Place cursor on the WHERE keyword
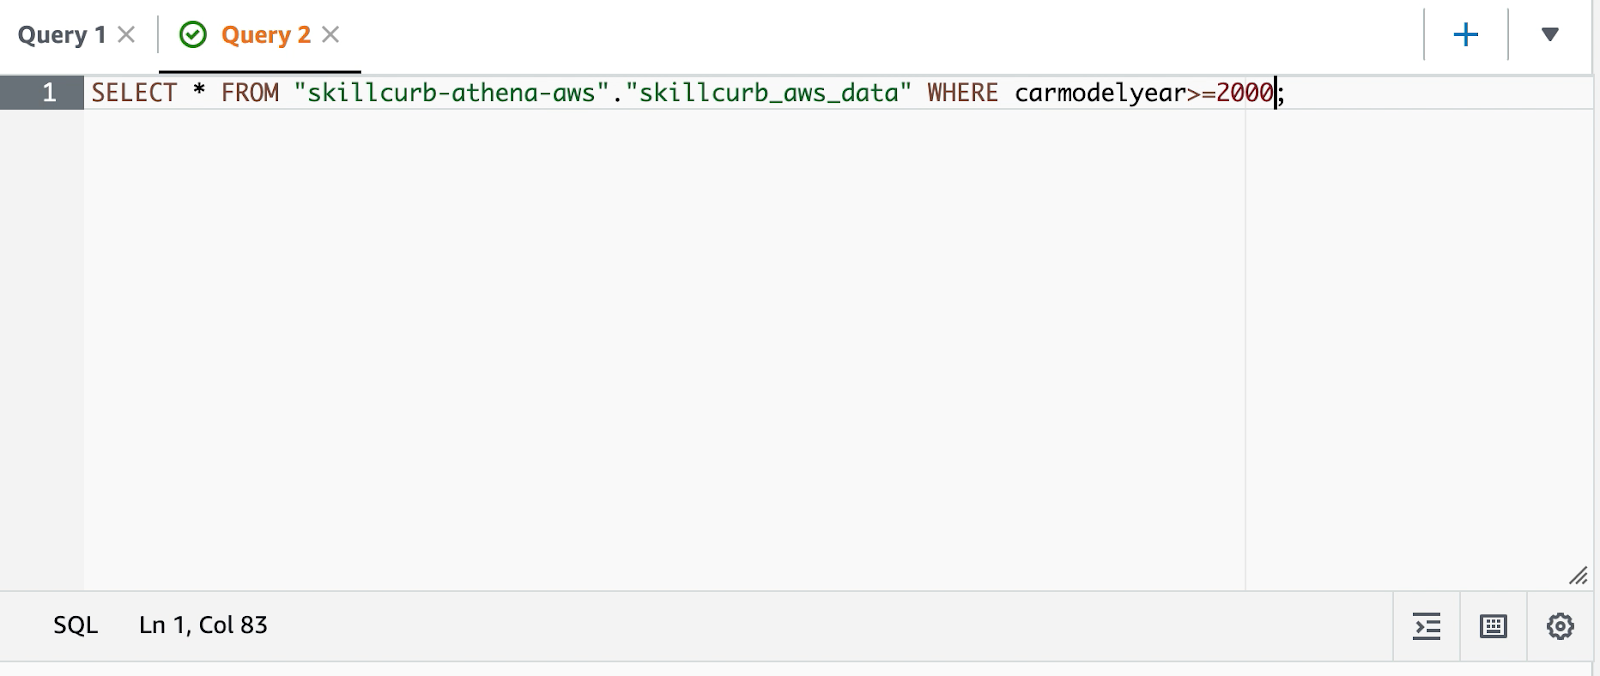Screen dimensions: 1600x676 point(962,93)
